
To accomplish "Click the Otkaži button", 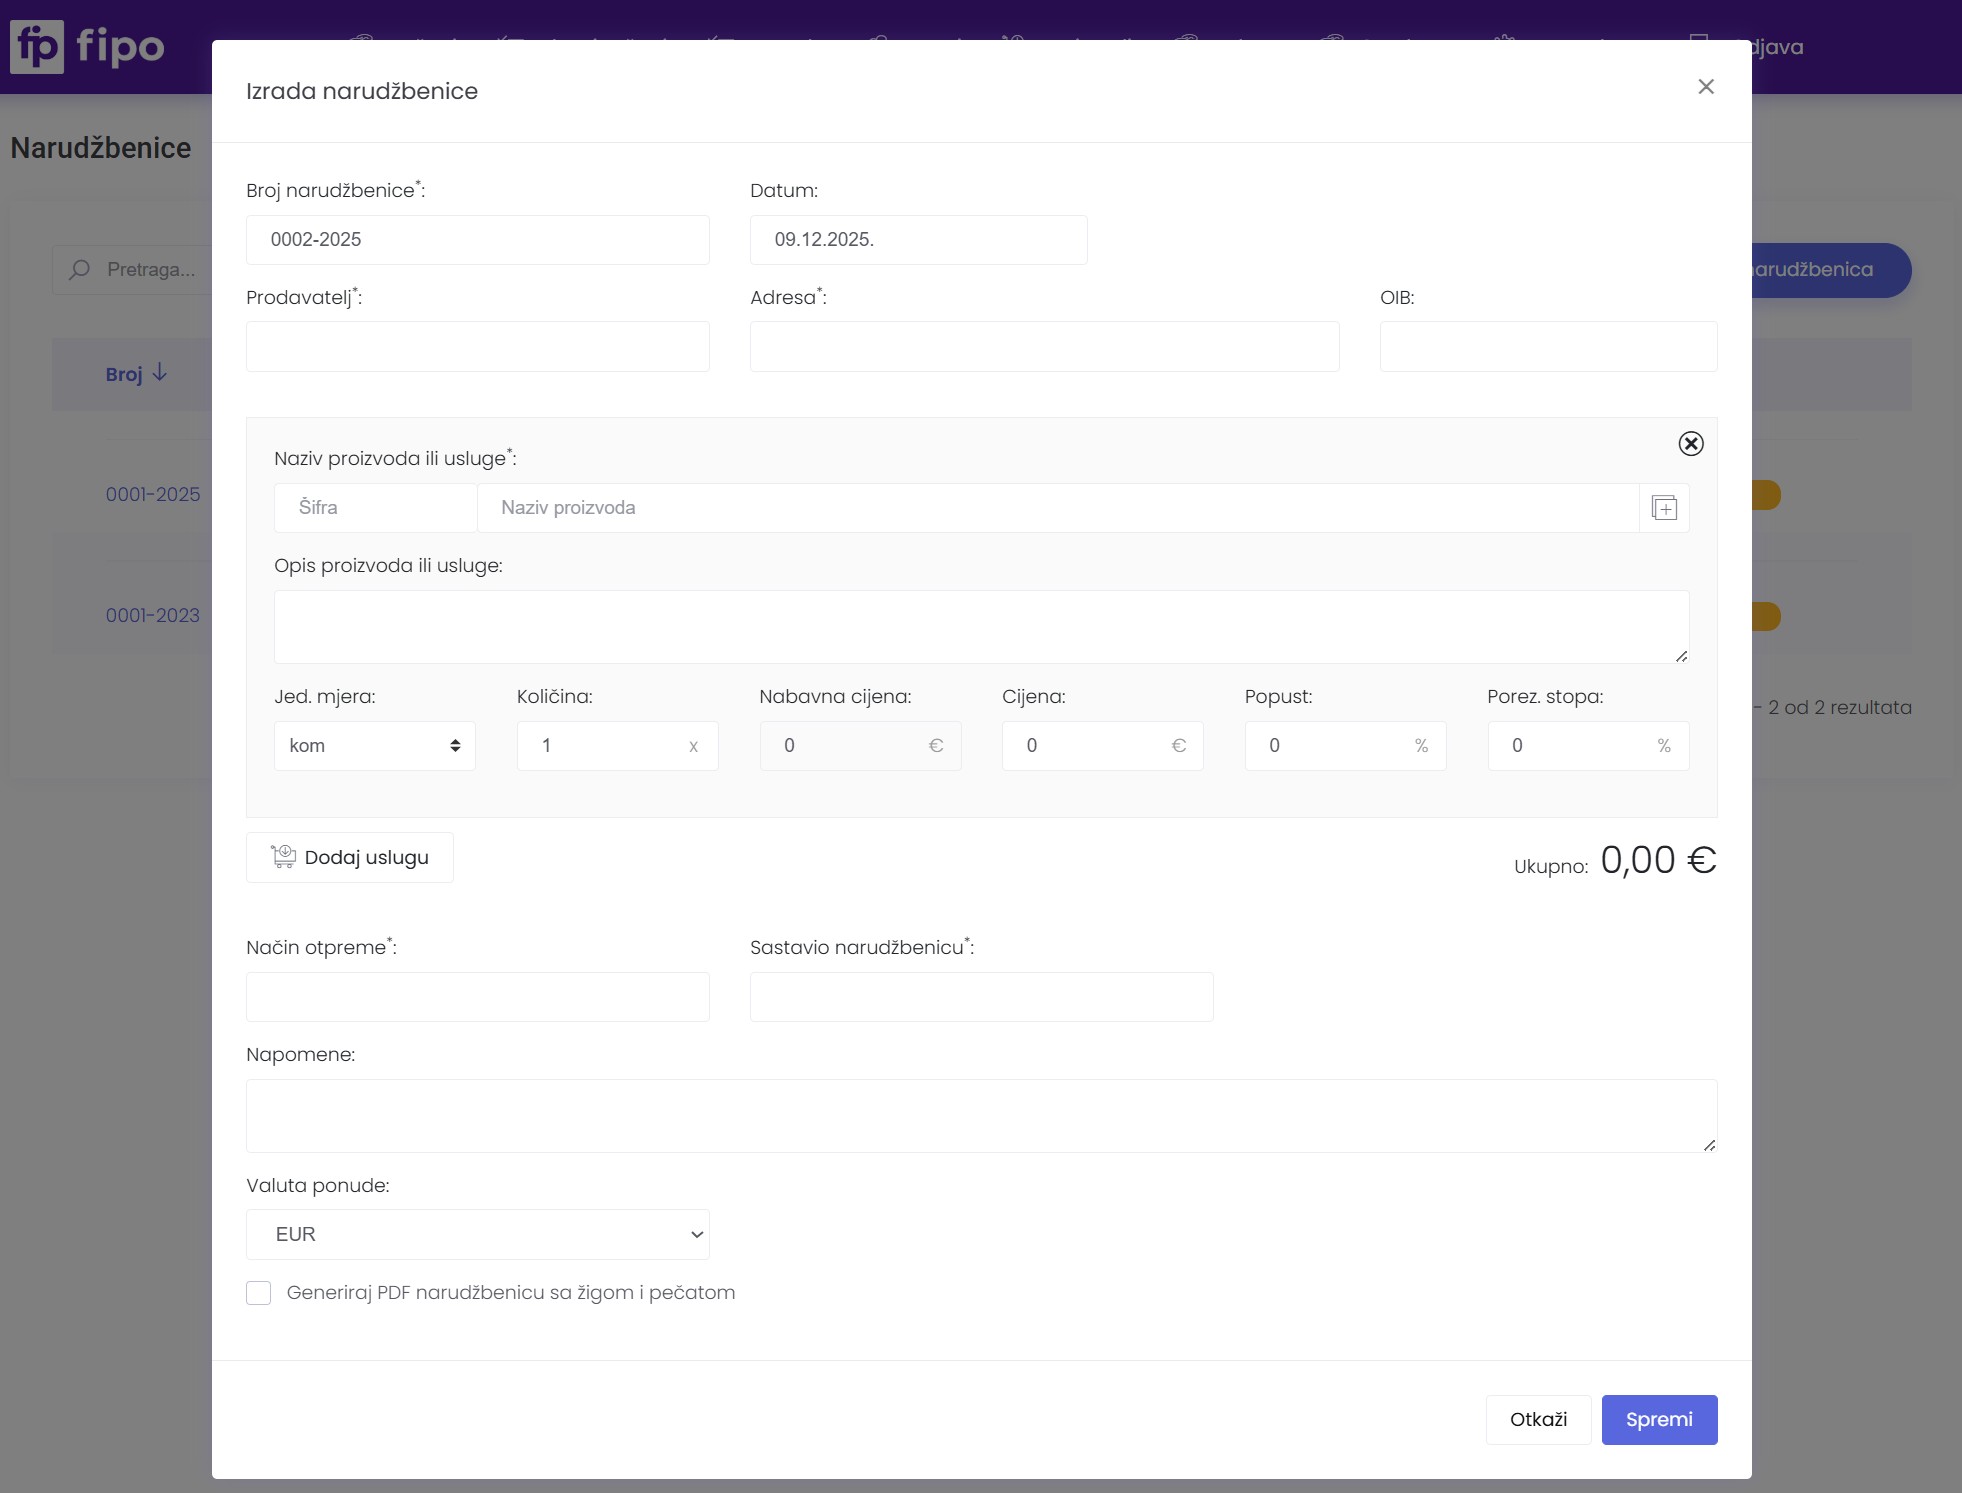I will tap(1537, 1420).
